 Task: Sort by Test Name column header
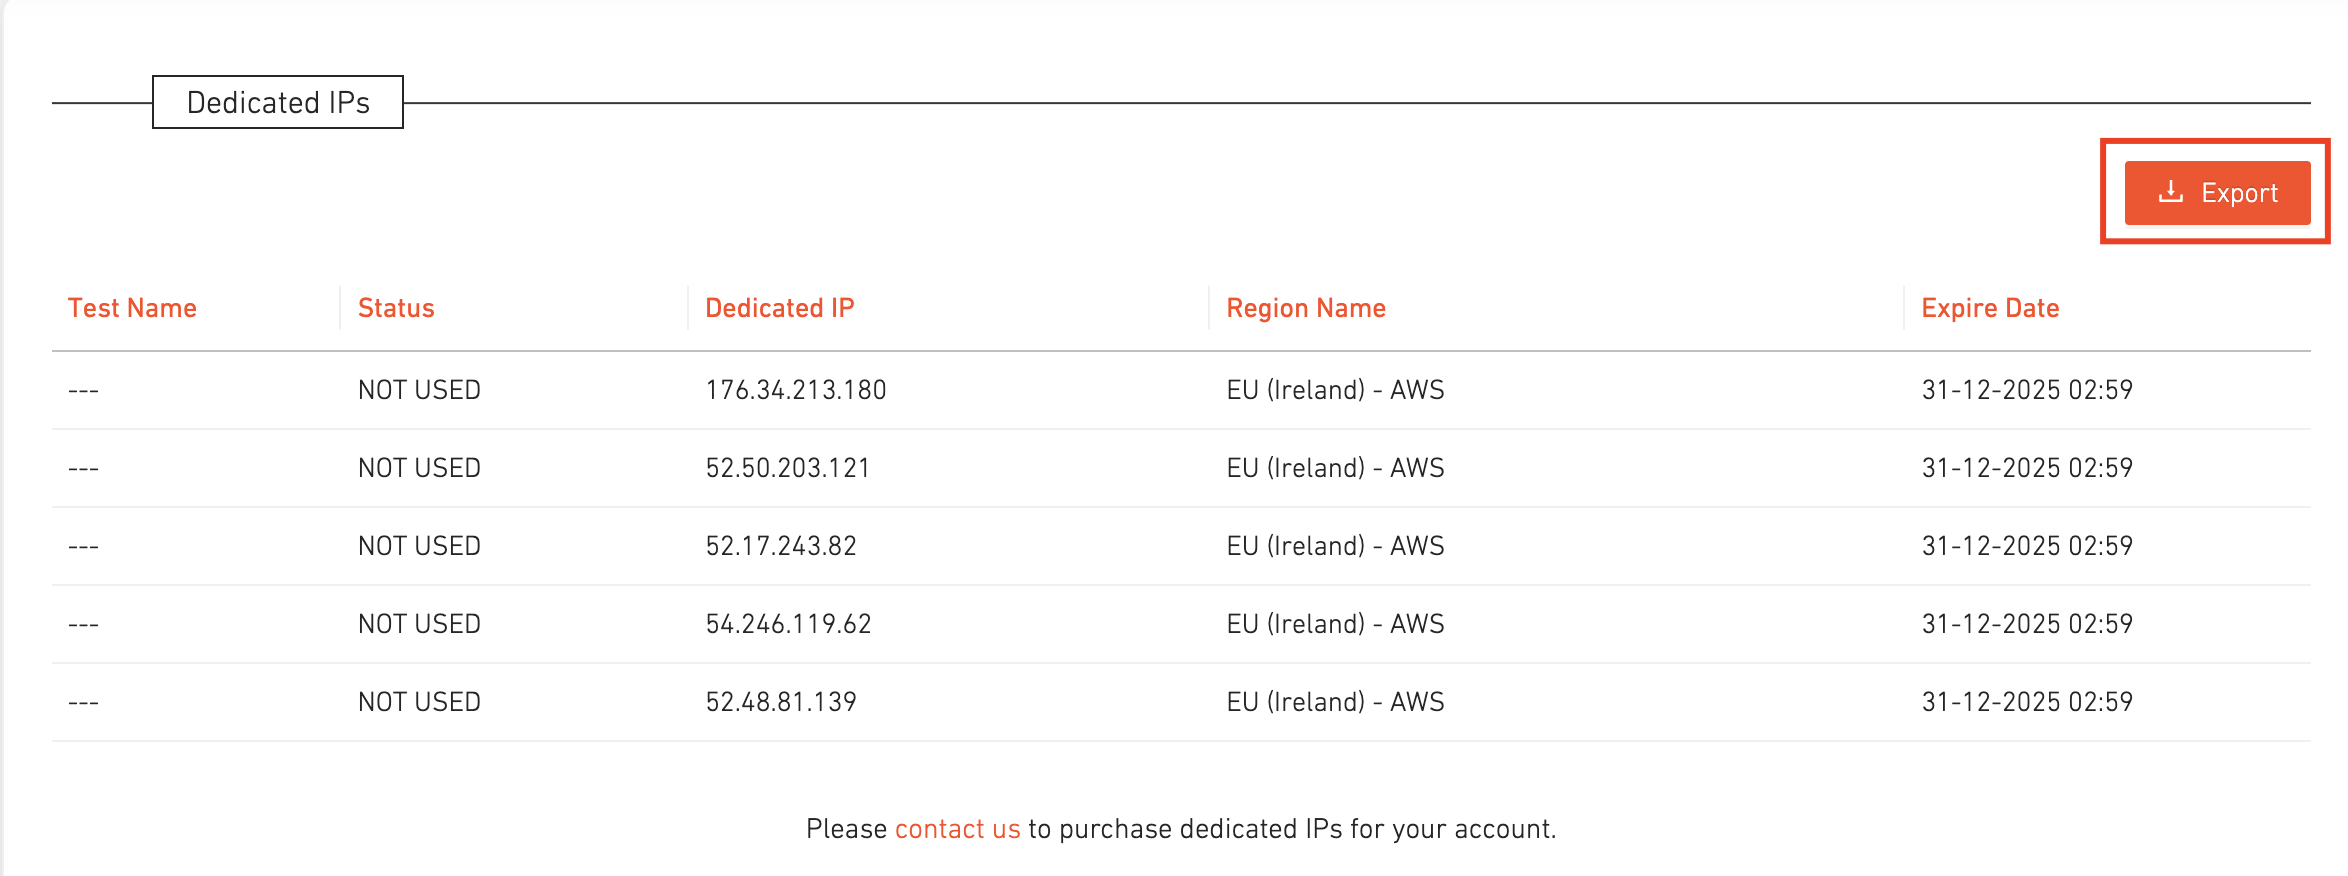coord(132,308)
